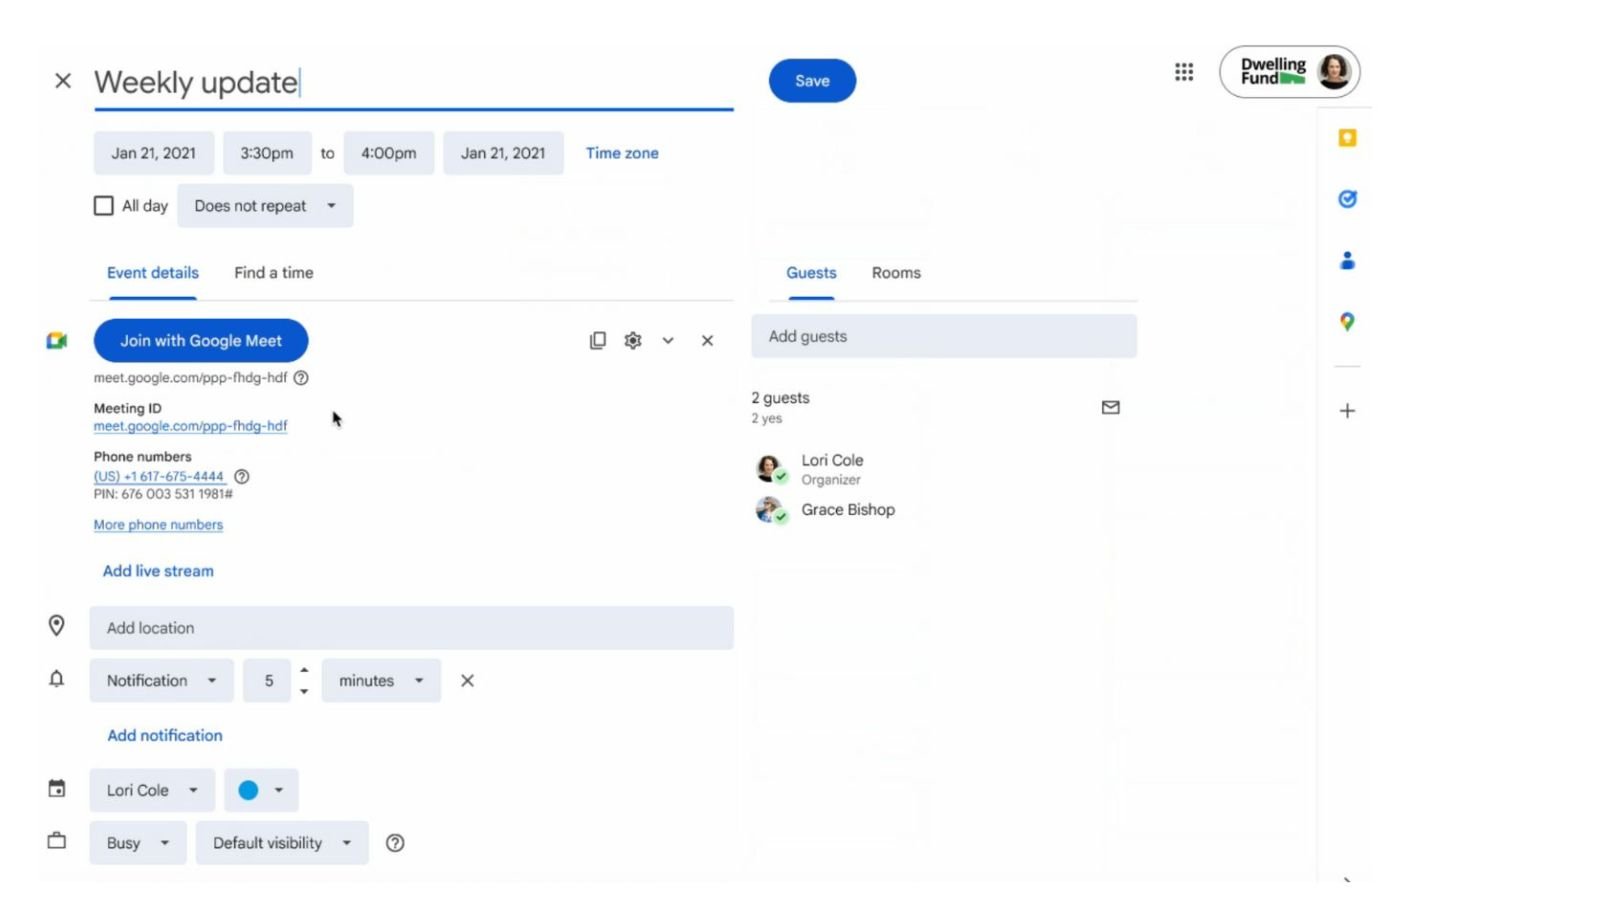Join with Google Meet button
Screen dimensions: 1600x900
click(x=201, y=341)
